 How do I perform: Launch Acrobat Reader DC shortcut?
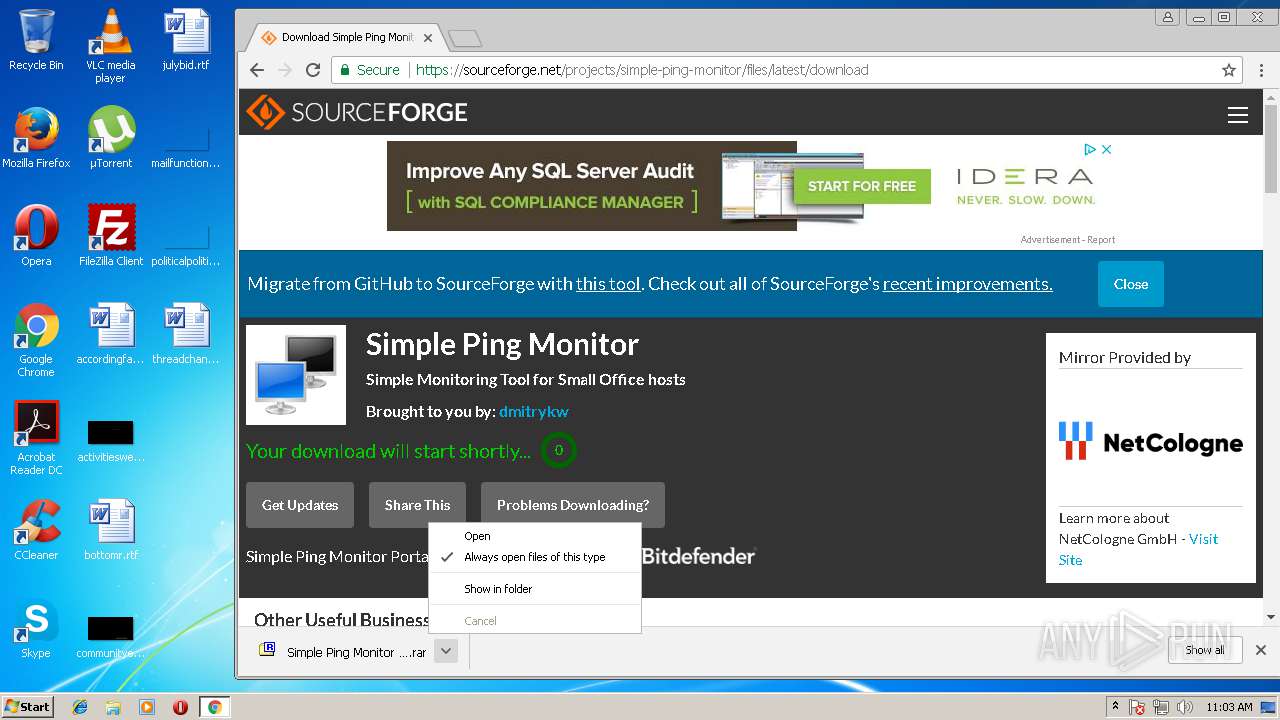[36, 438]
